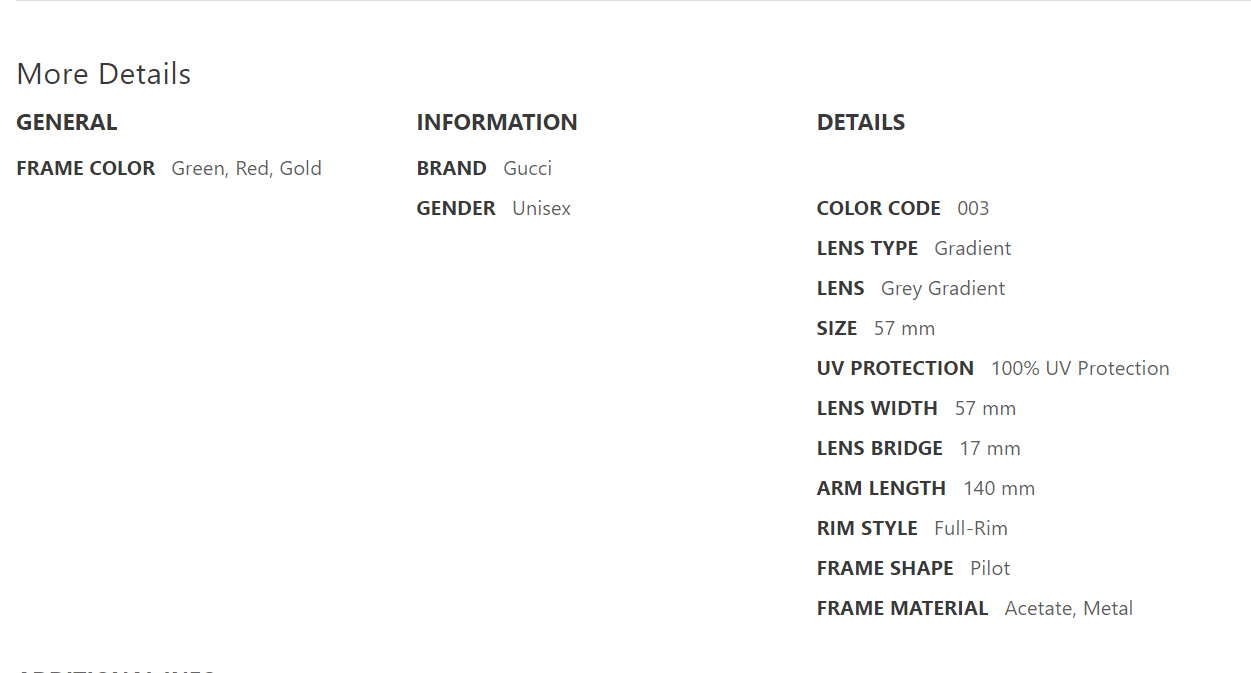The image size is (1251, 673).
Task: Click the LENS TYPE label
Action: tap(867, 248)
